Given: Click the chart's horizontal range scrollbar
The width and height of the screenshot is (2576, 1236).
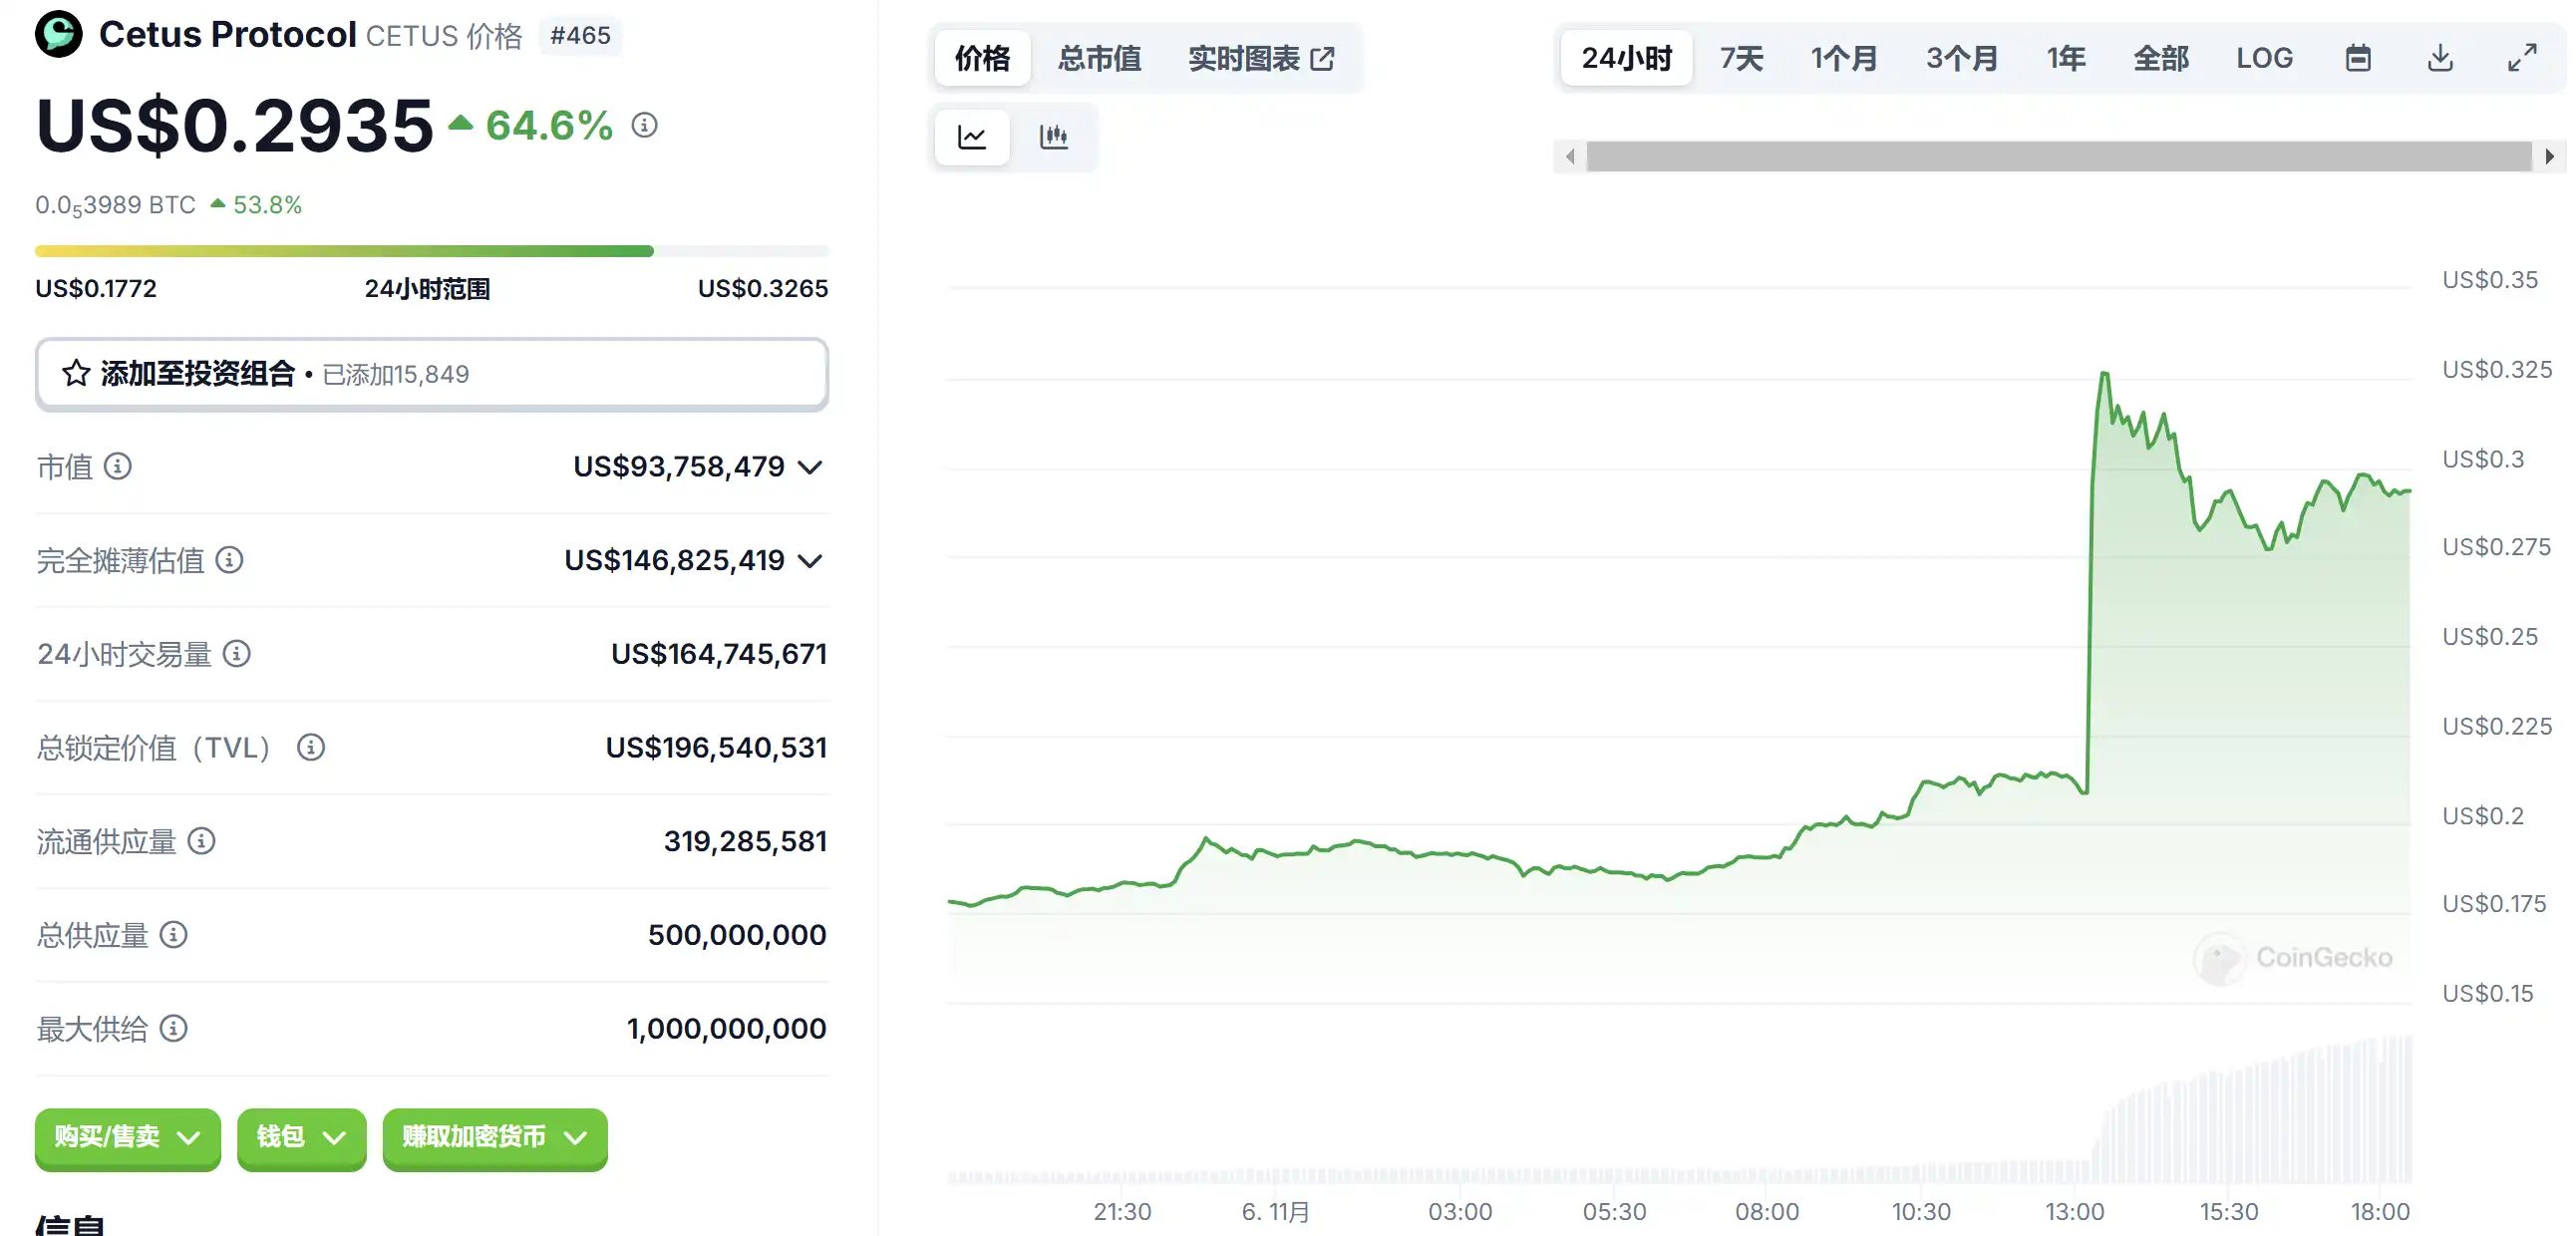Looking at the screenshot, I should pos(2058,157).
